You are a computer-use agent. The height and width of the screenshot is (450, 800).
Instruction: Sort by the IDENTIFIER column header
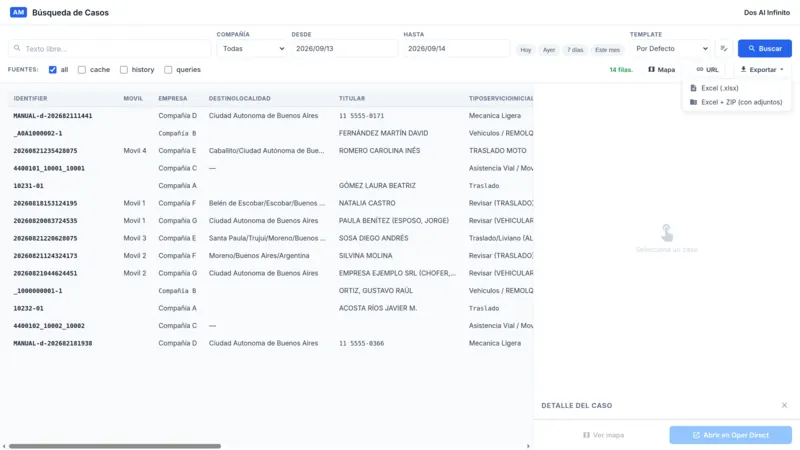[30, 98]
